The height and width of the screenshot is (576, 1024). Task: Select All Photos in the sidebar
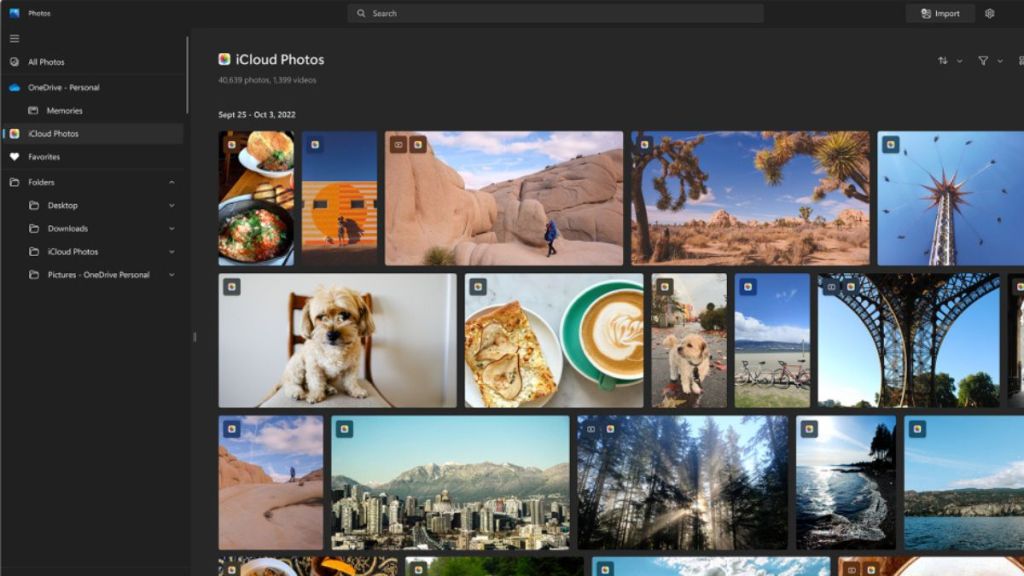click(x=47, y=62)
